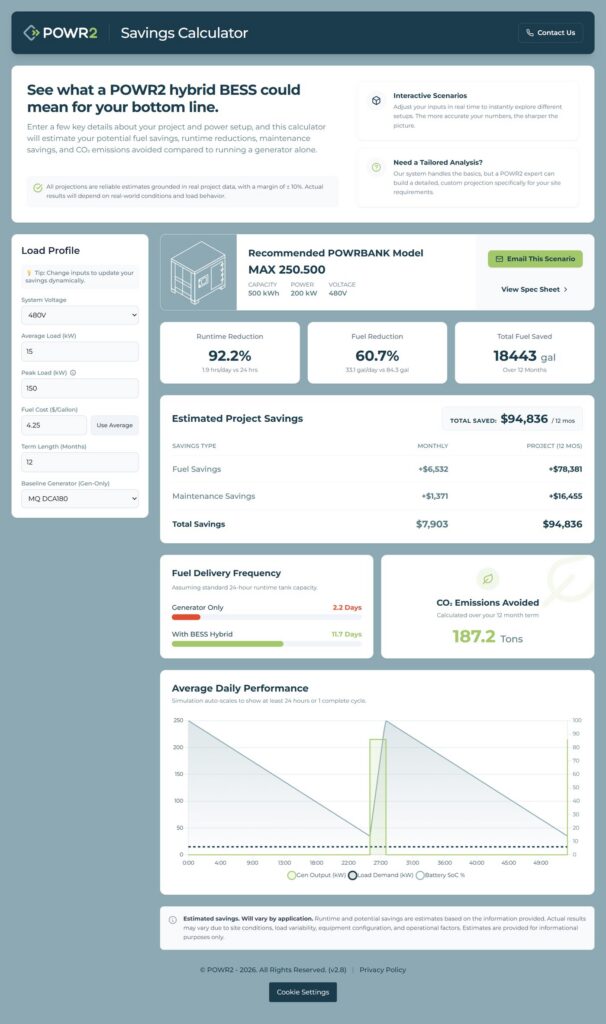Click the green checkmark icon beside projections note
Screen dimensions: 606x1024
point(38,187)
